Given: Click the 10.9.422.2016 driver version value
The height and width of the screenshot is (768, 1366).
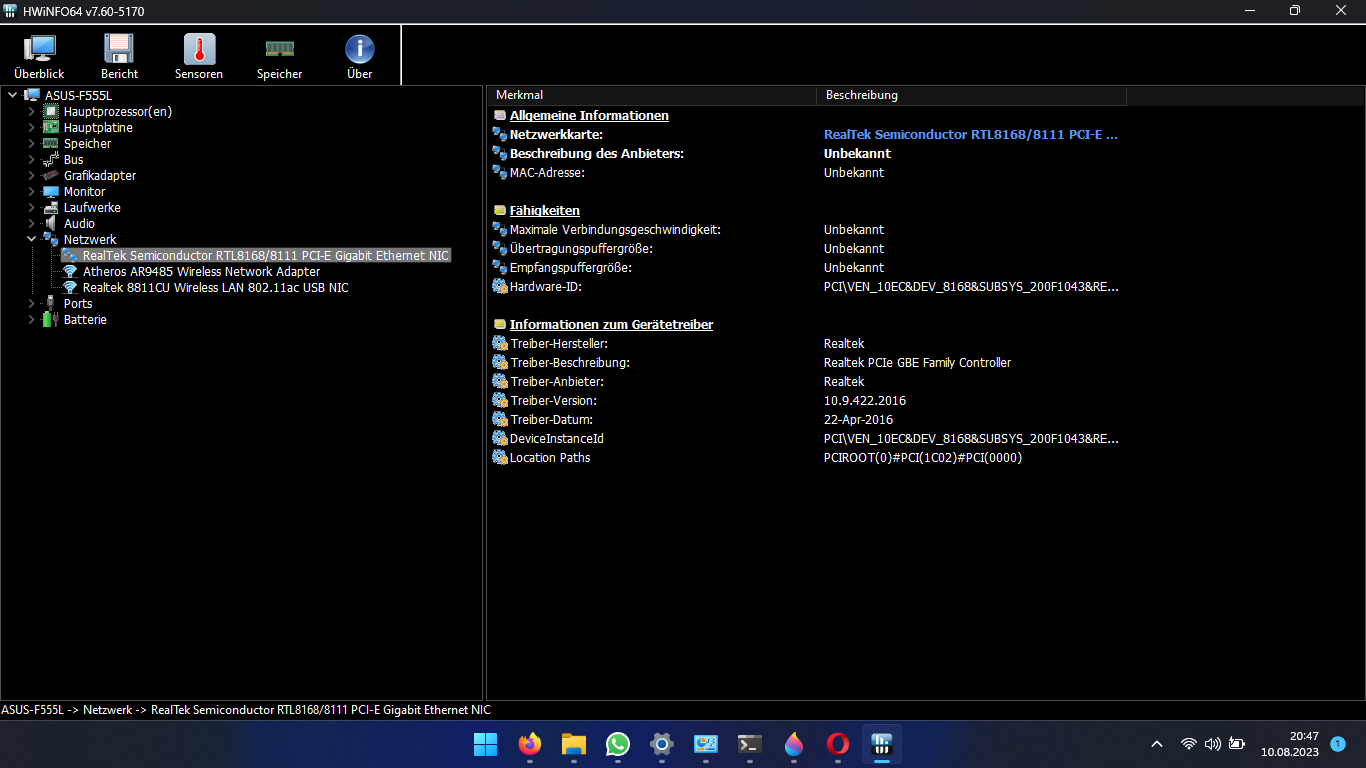Looking at the screenshot, I should pyautogui.click(x=865, y=400).
